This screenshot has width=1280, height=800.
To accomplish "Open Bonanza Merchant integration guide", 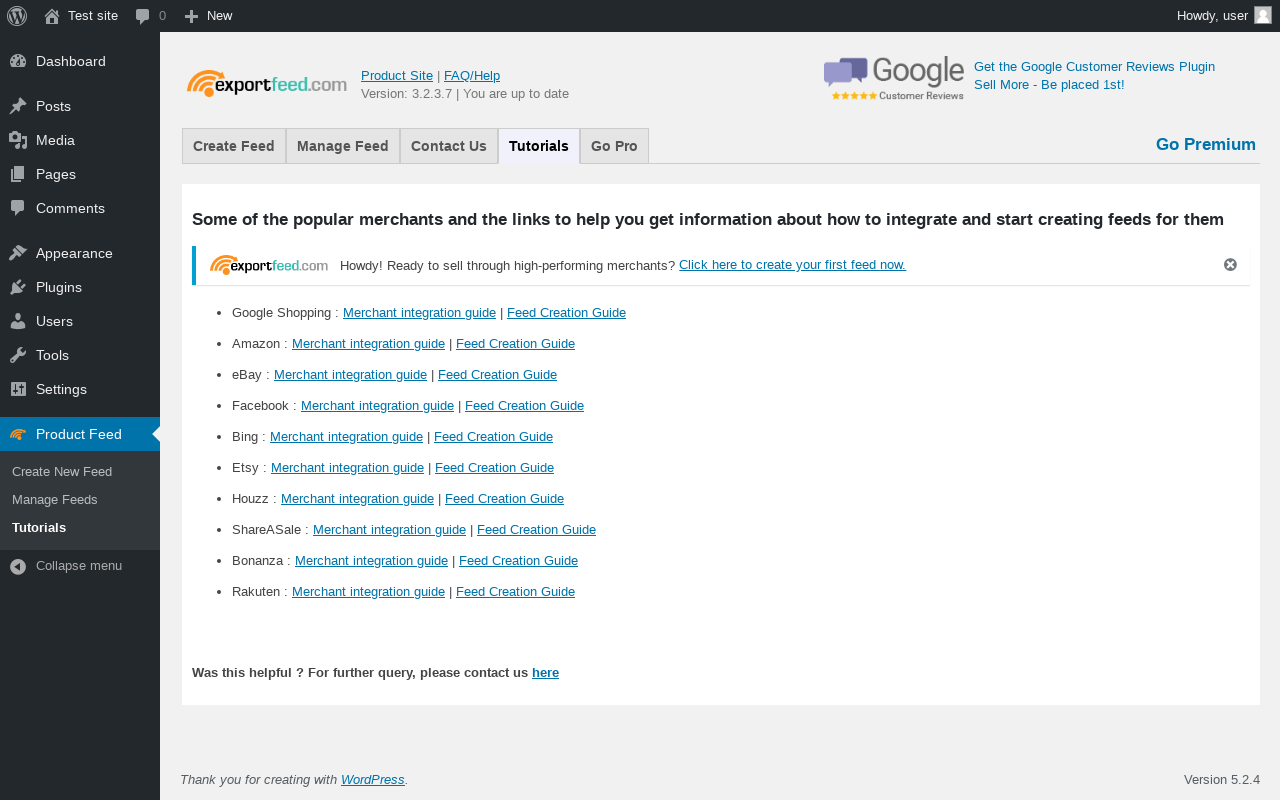I will point(371,560).
